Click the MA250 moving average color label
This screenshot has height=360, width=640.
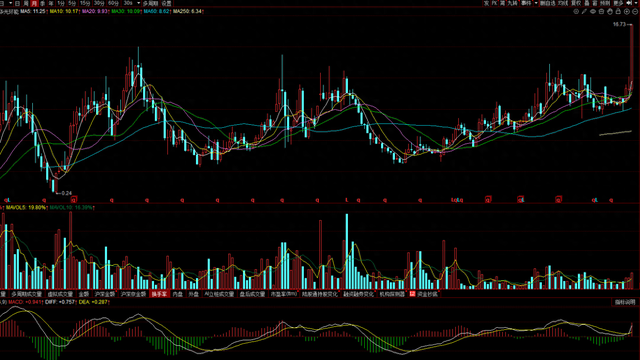[187, 11]
